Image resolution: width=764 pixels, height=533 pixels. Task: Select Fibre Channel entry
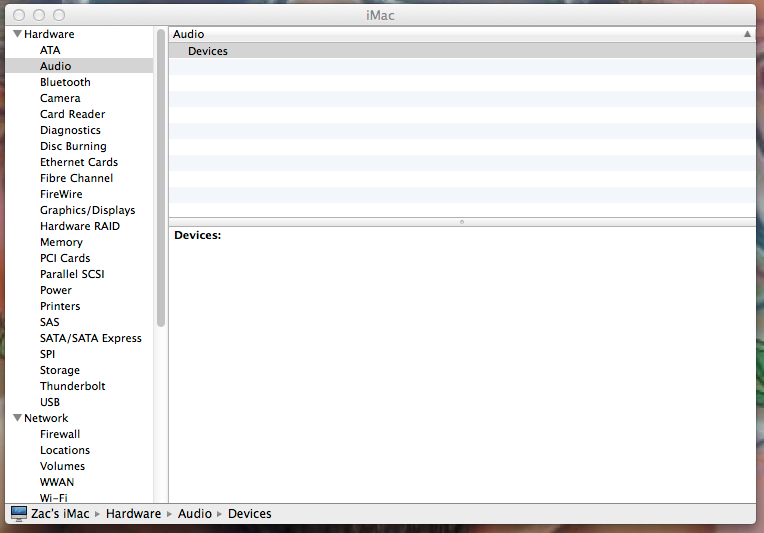click(x=76, y=178)
